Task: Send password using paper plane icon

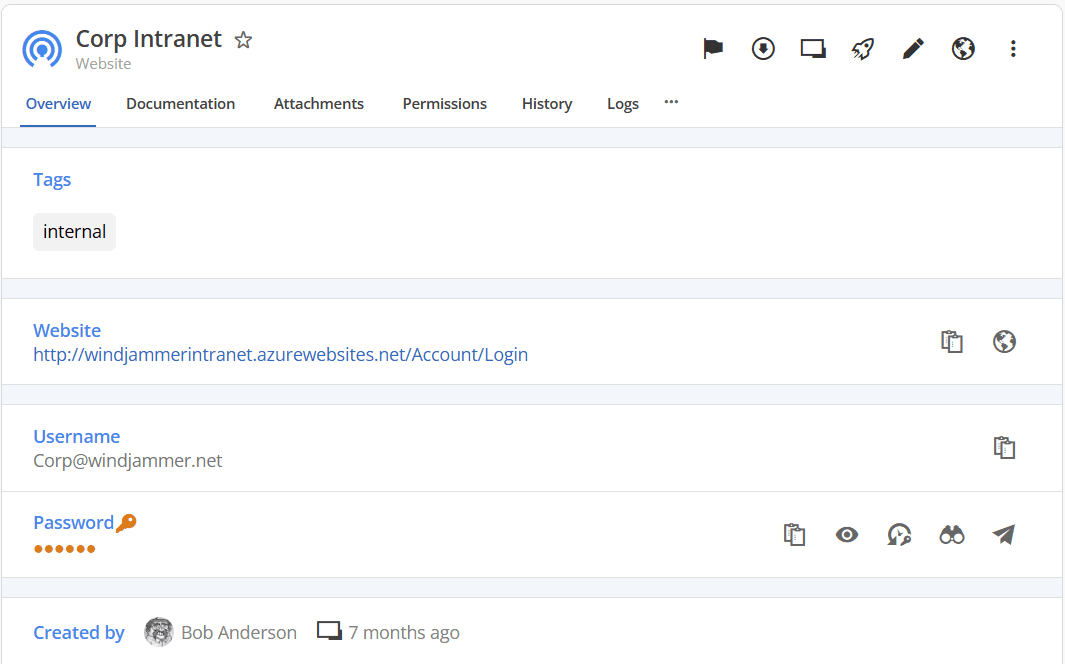Action: 1004,535
